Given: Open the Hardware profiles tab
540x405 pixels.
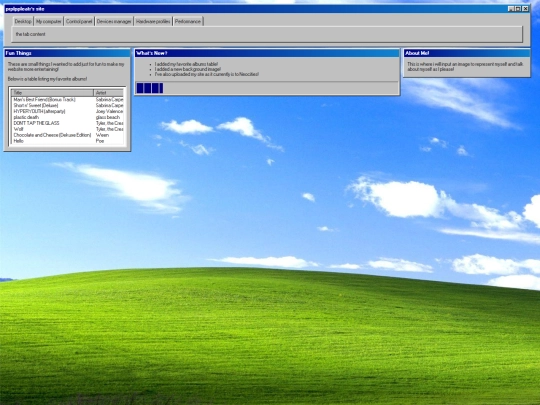Looking at the screenshot, I should [x=153, y=21].
